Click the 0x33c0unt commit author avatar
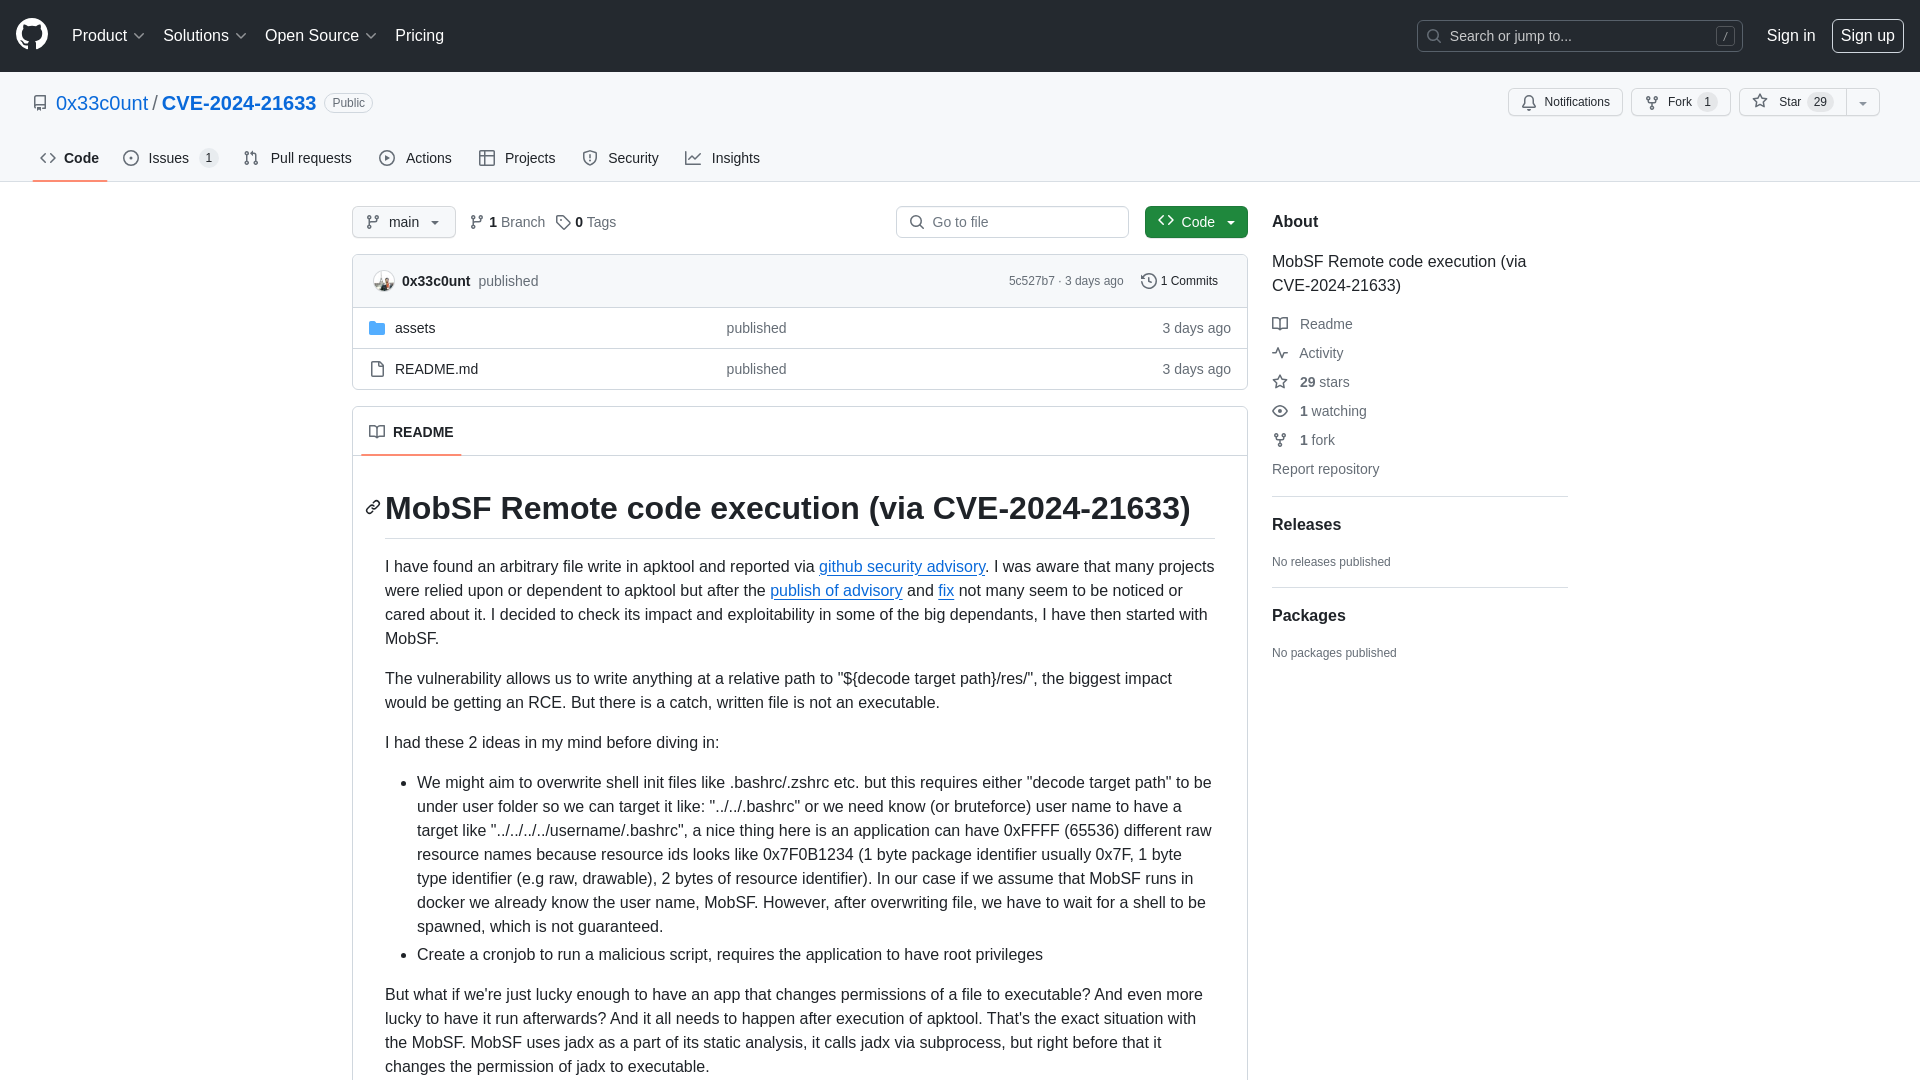The image size is (1920, 1080). point(383,281)
